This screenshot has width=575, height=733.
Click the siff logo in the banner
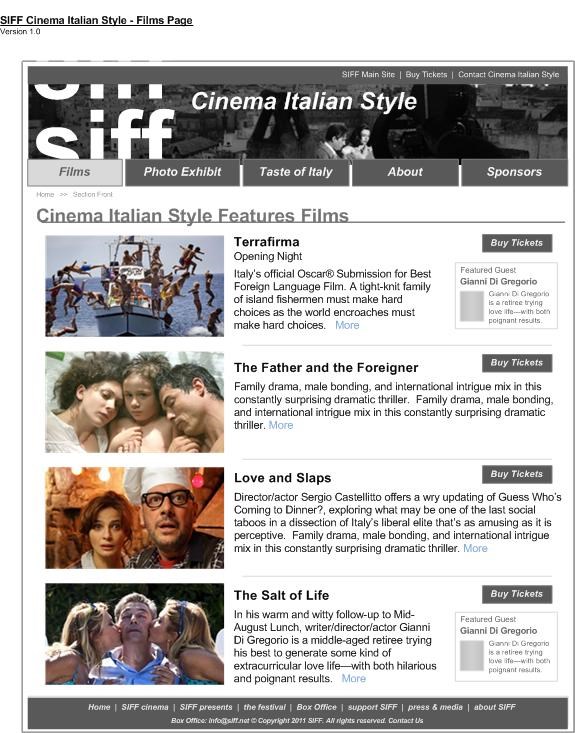105,122
